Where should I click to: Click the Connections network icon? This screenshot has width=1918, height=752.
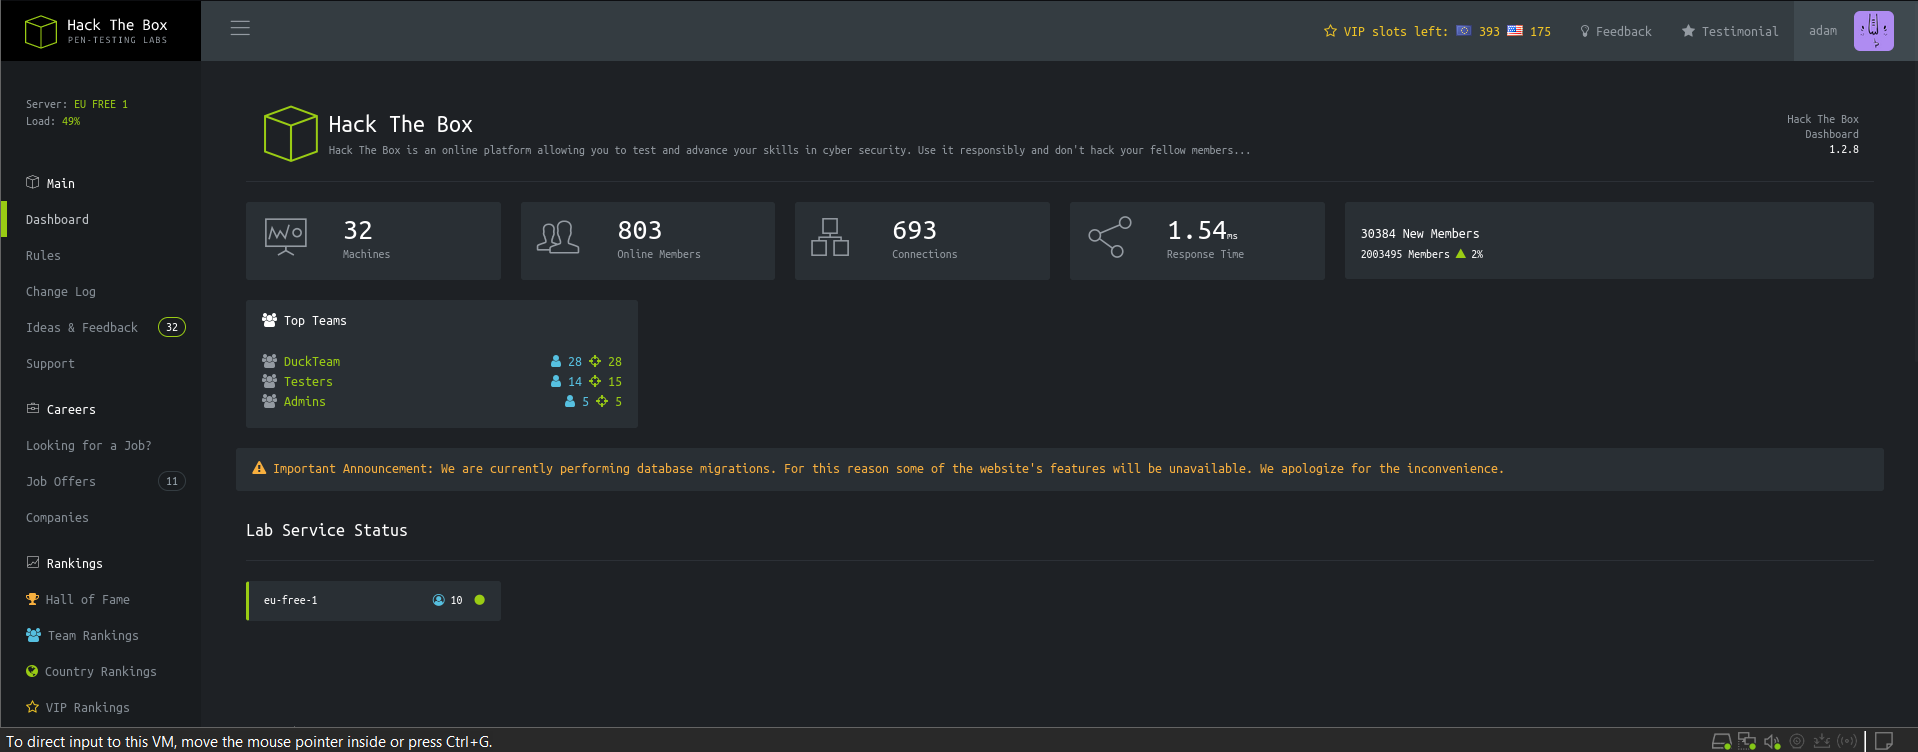pyautogui.click(x=830, y=237)
